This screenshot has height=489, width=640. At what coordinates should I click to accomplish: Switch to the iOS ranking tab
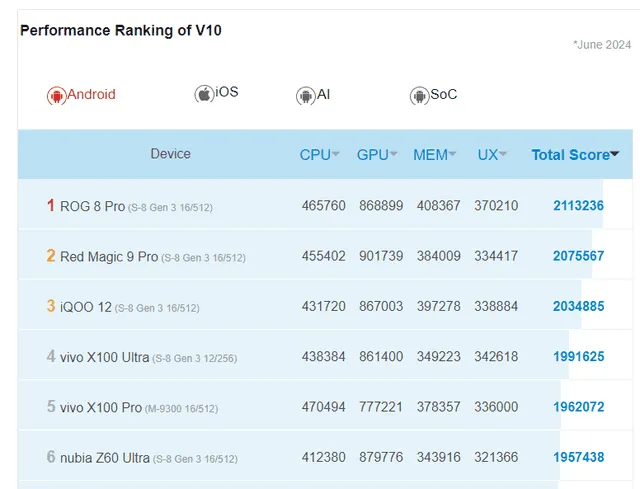point(227,92)
